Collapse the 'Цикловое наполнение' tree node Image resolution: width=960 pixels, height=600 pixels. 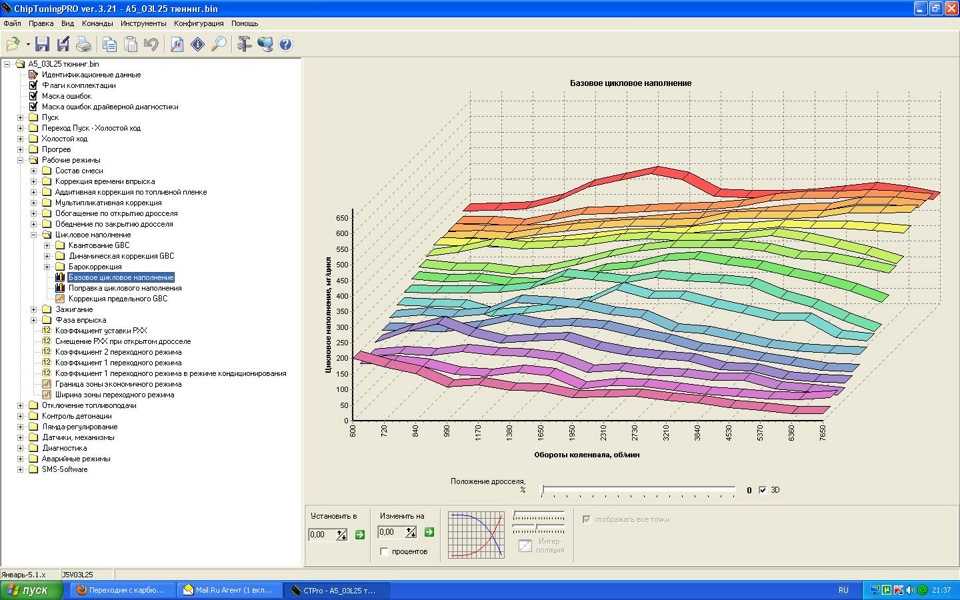(x=34, y=235)
